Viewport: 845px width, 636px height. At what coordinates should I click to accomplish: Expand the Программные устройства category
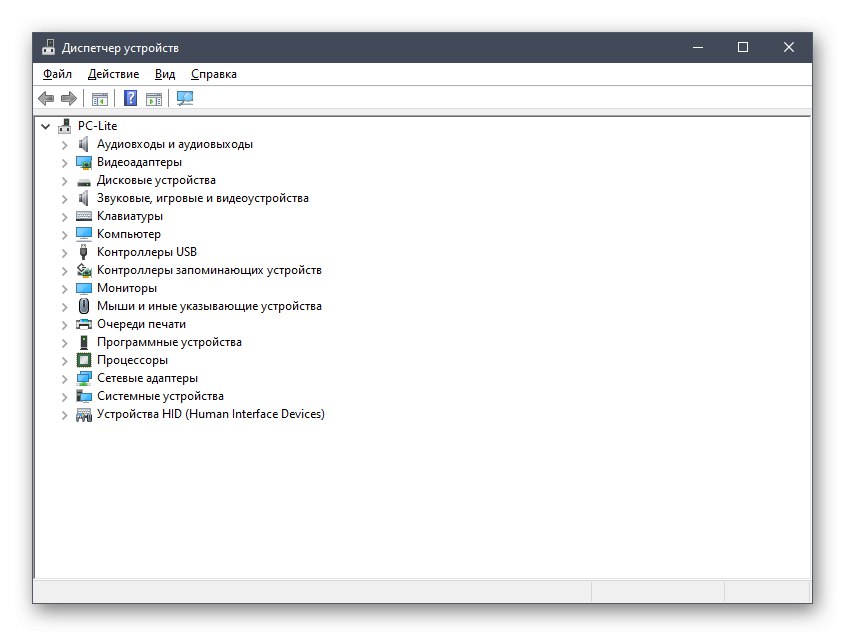65,343
